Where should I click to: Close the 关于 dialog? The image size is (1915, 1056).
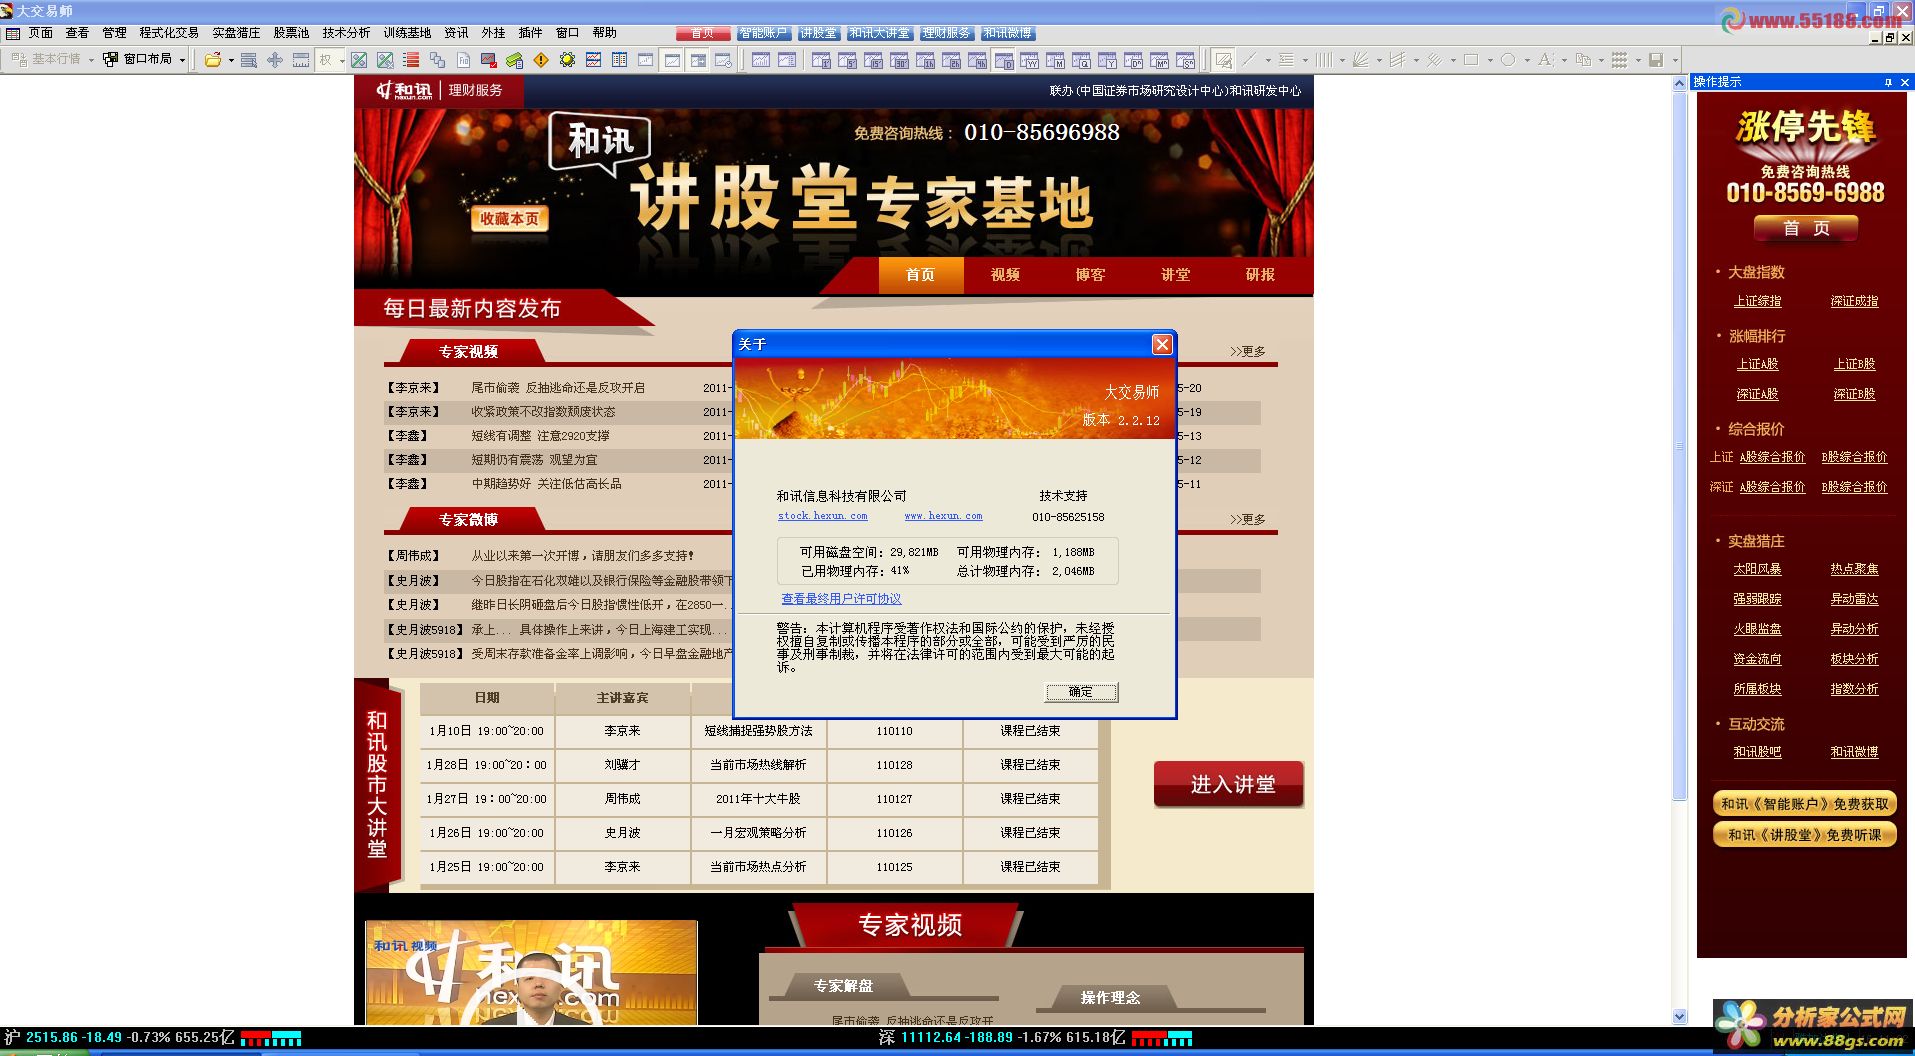(1161, 344)
